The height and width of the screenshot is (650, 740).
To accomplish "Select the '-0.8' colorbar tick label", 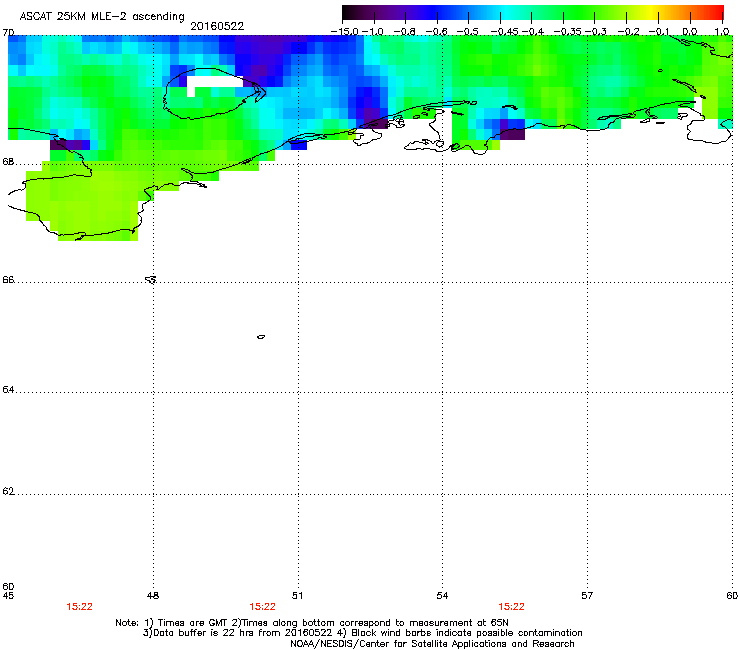I will coord(404,32).
